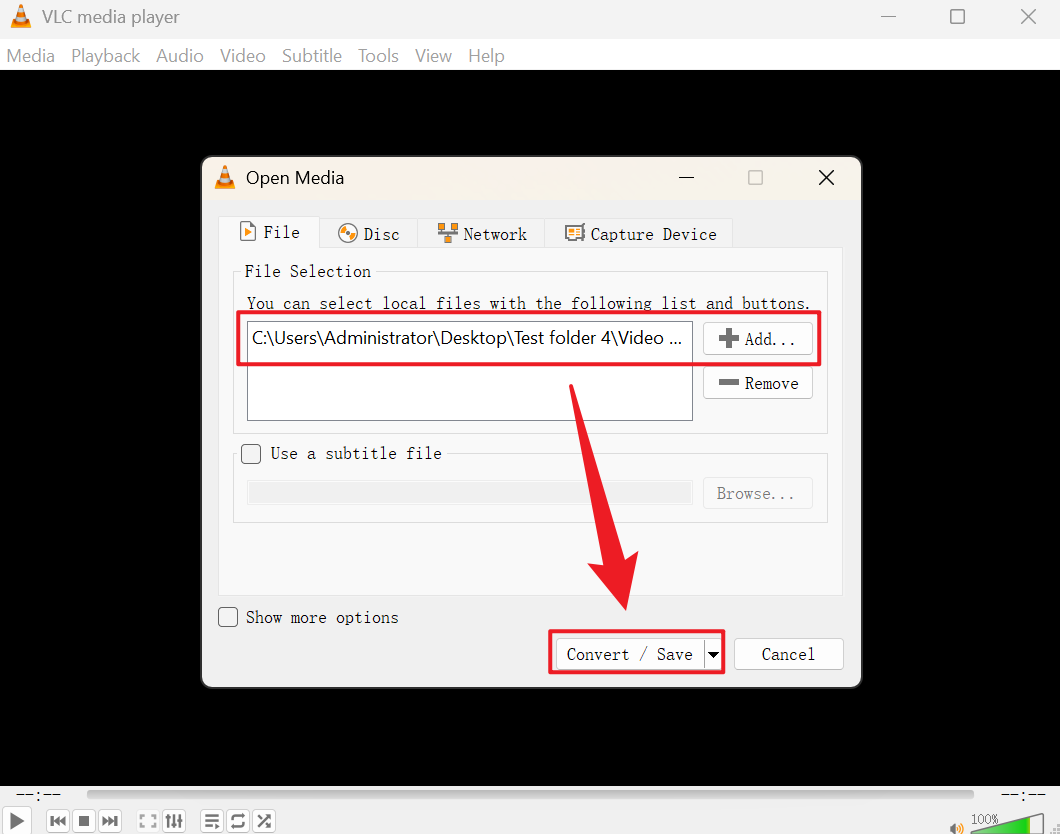This screenshot has width=1060, height=834.
Task: Close the VLC media player window
Action: coord(1028,16)
